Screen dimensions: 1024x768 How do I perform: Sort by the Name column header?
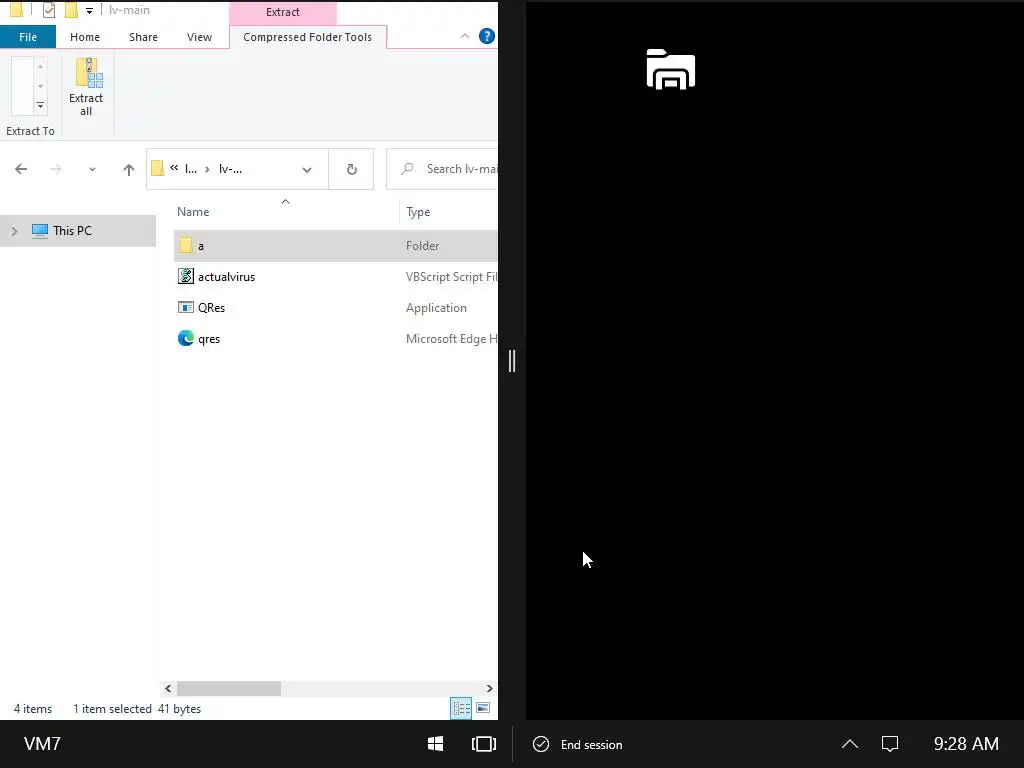tap(193, 212)
